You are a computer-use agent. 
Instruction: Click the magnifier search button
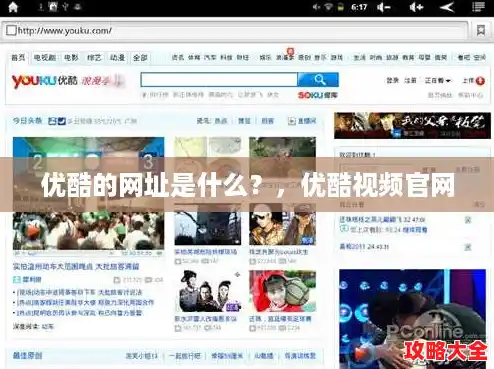(319, 80)
